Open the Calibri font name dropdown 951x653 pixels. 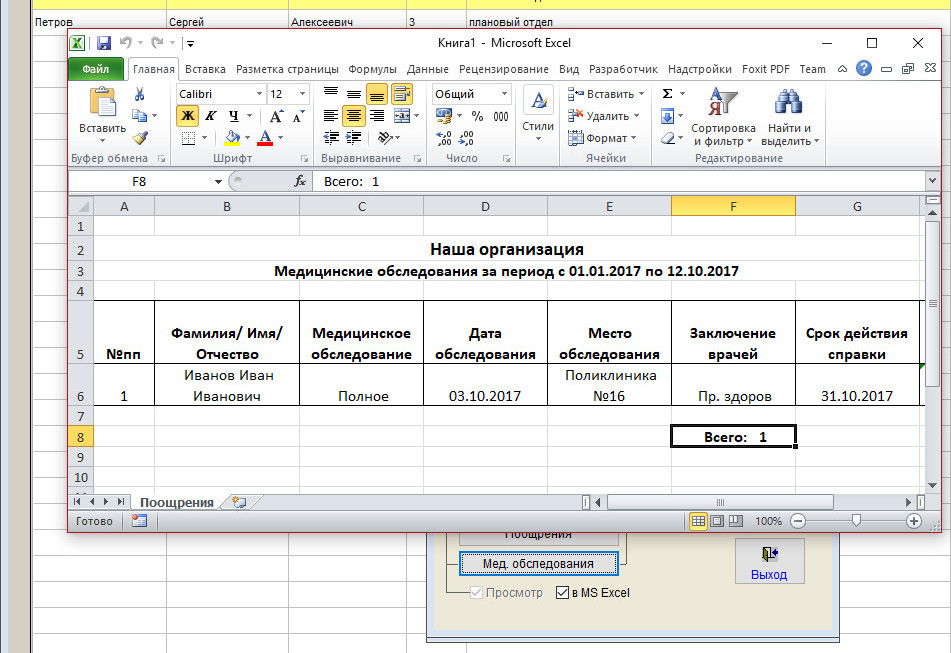click(x=259, y=94)
